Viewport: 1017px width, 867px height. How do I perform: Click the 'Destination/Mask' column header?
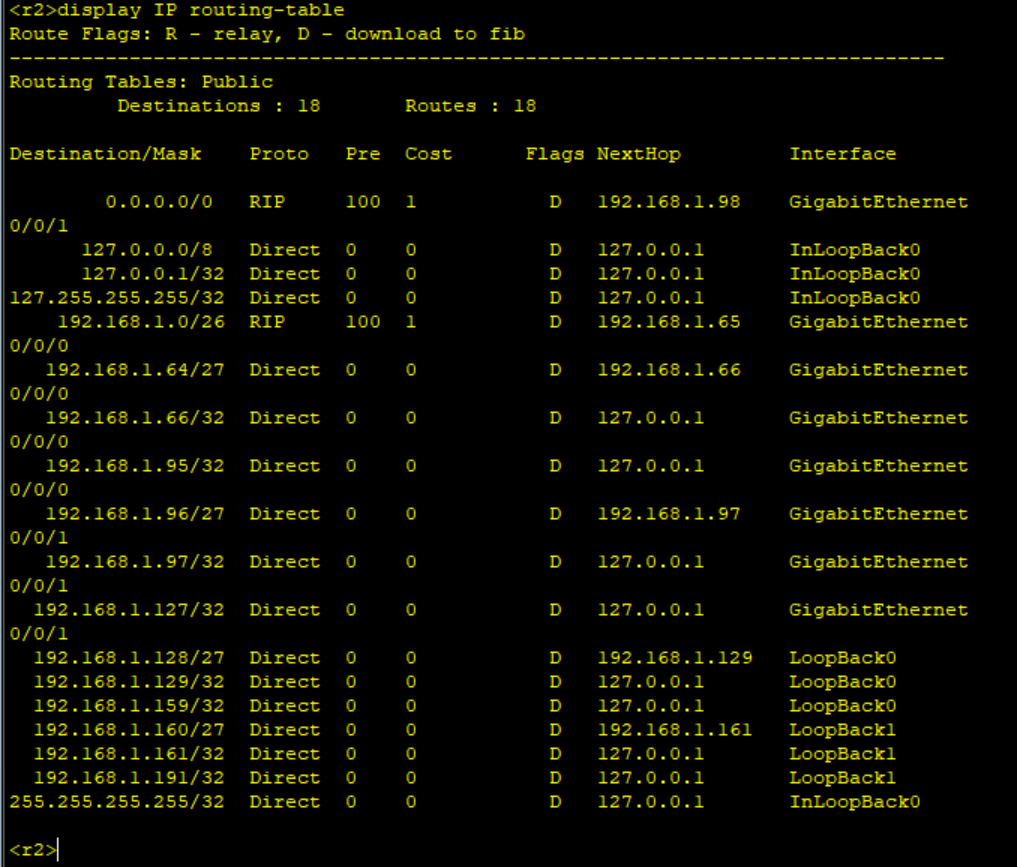pos(105,154)
